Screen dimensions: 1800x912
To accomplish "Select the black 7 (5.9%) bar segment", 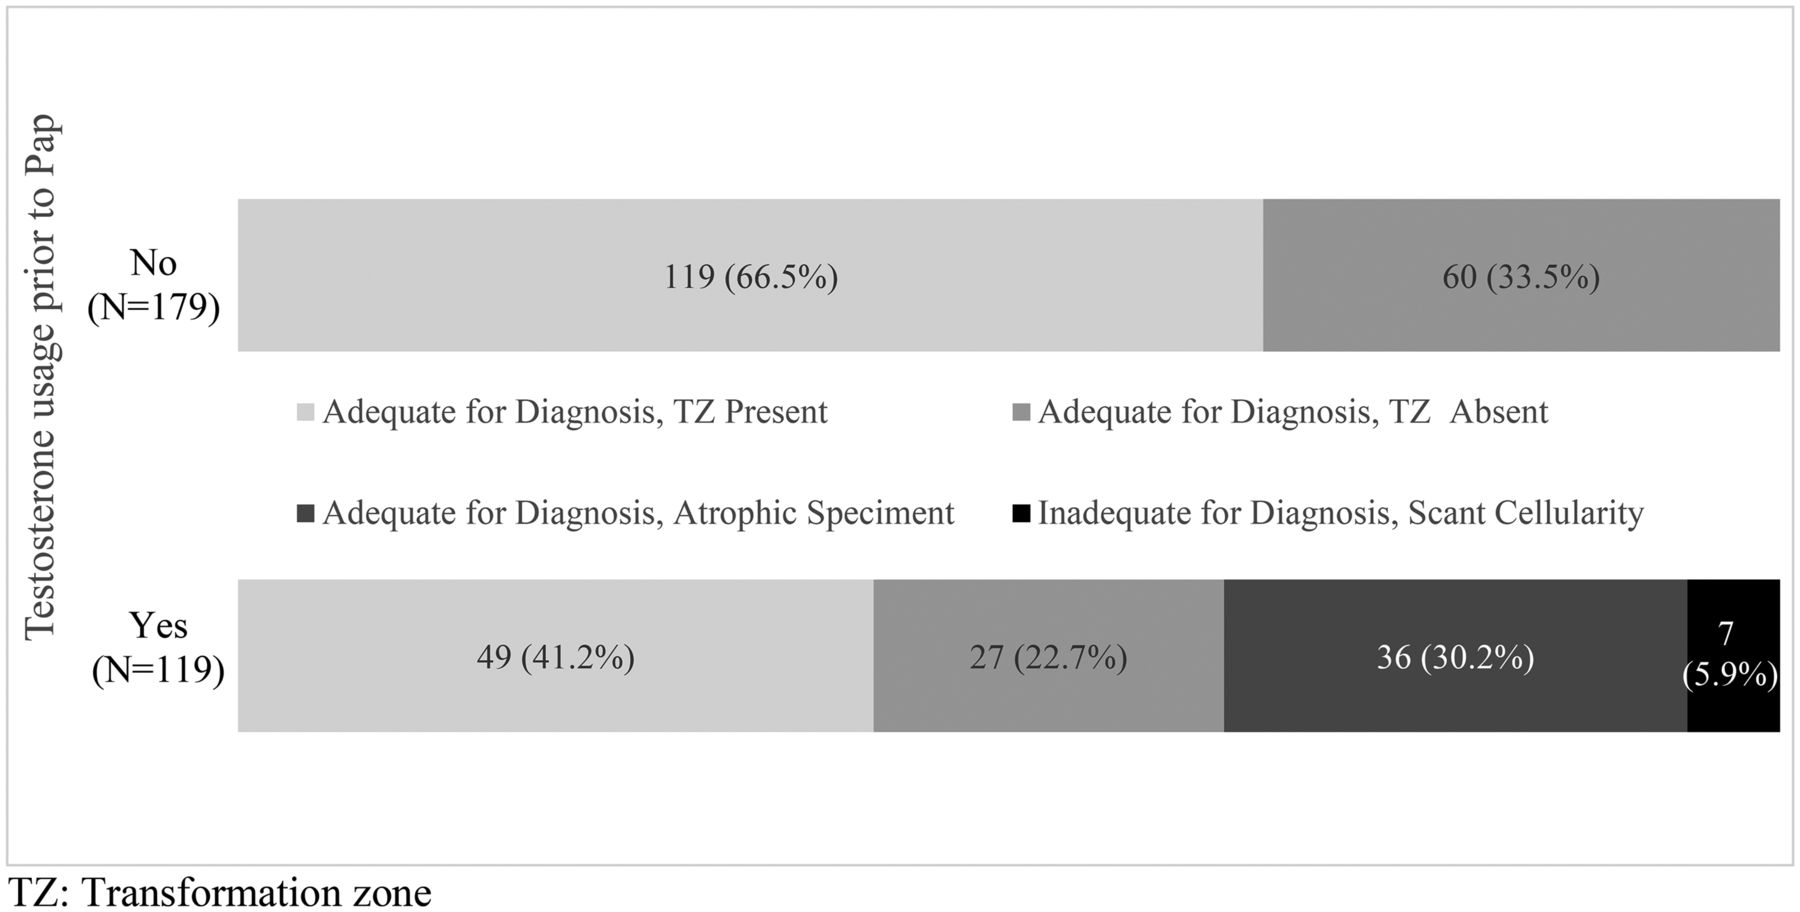I will point(1733,656).
